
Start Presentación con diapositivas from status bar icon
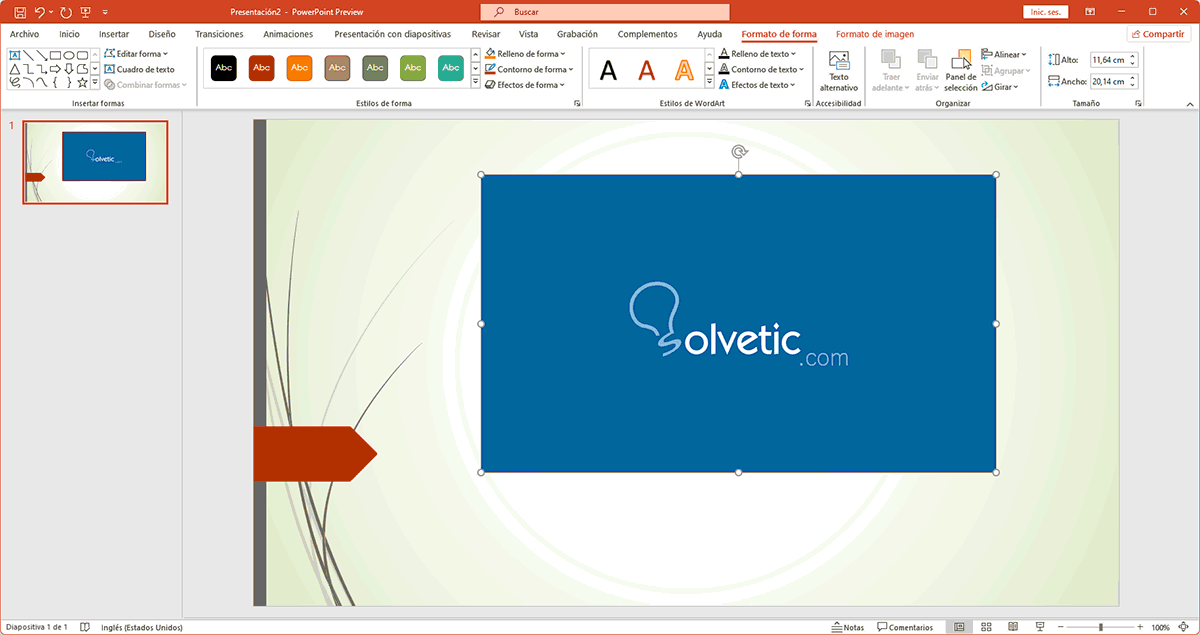pos(1040,627)
